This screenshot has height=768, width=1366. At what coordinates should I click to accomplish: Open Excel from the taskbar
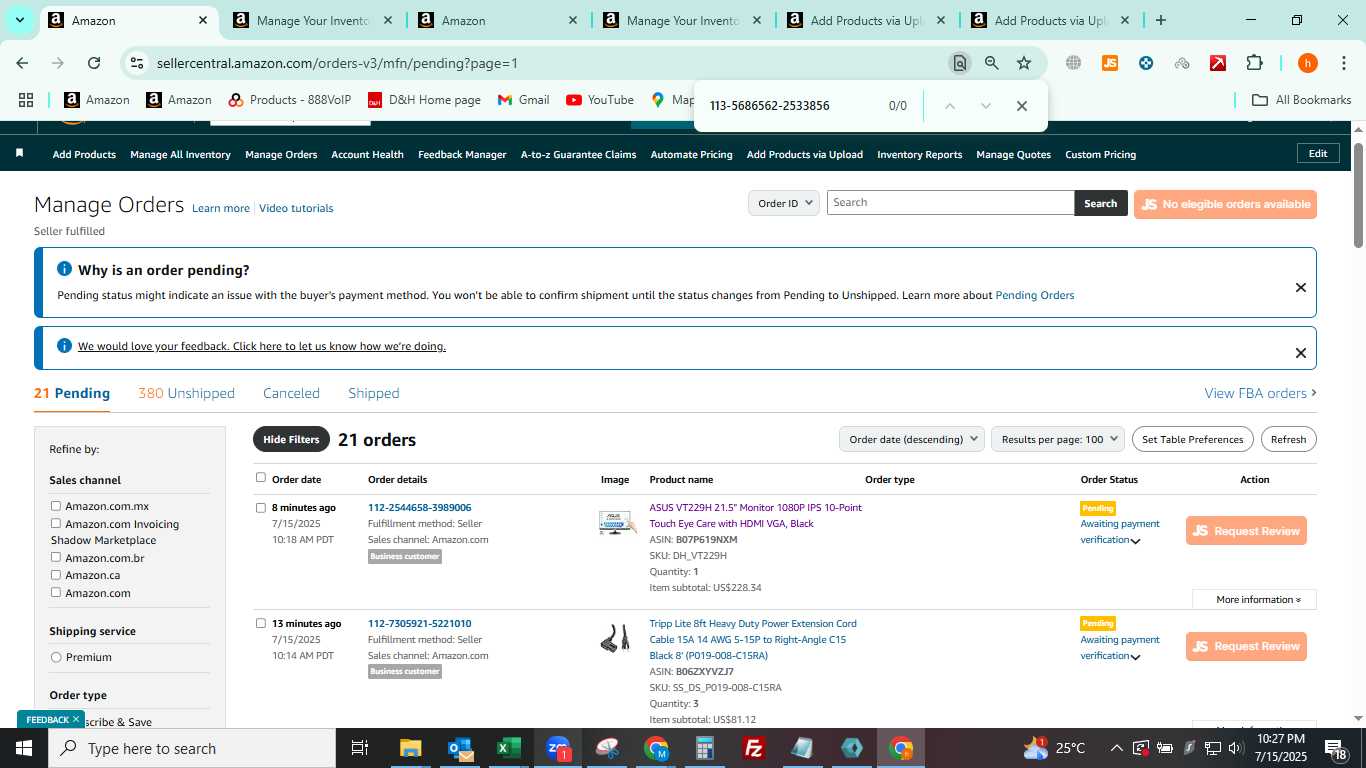(509, 748)
